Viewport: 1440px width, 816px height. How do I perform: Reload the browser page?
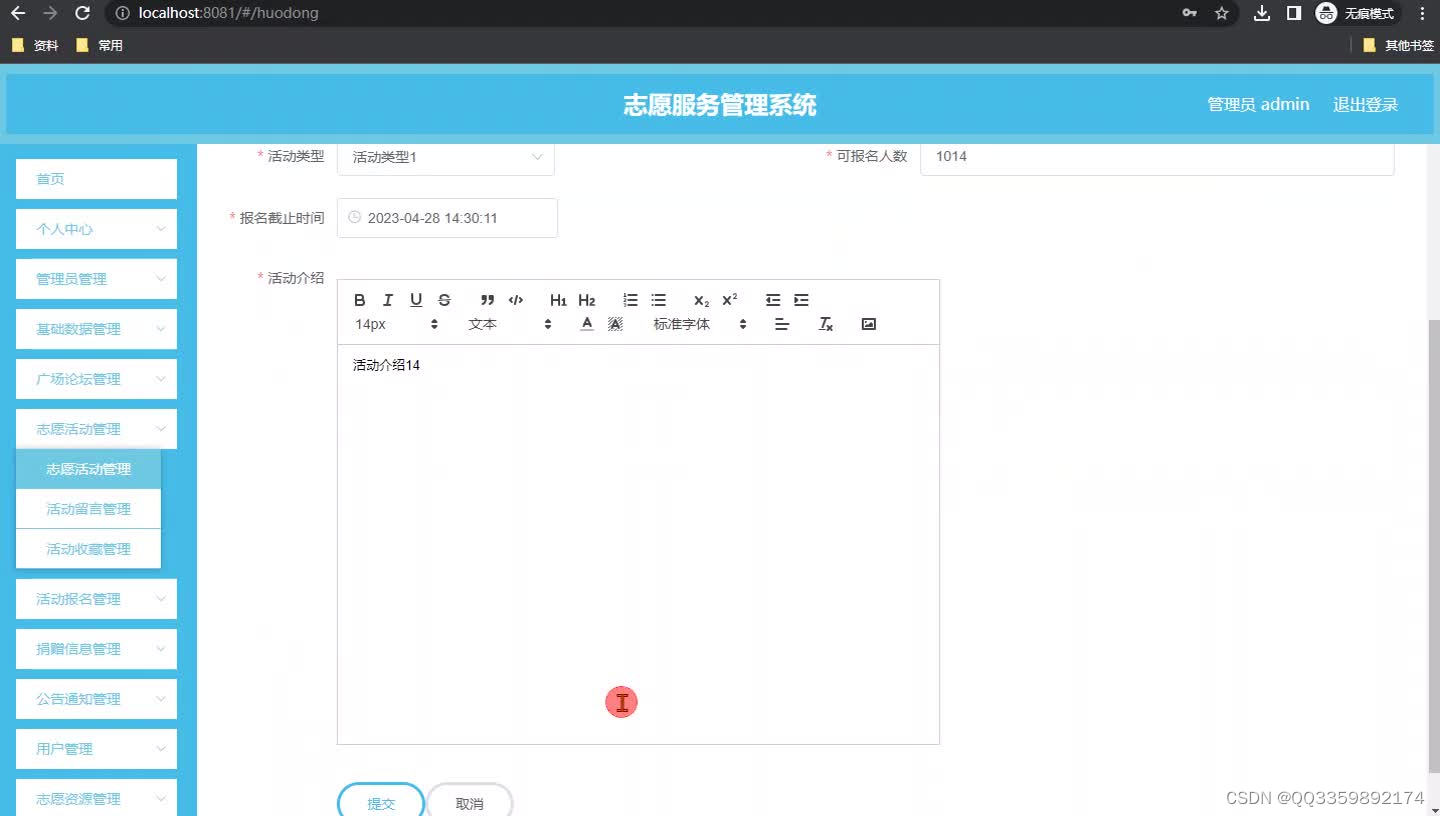(x=82, y=13)
